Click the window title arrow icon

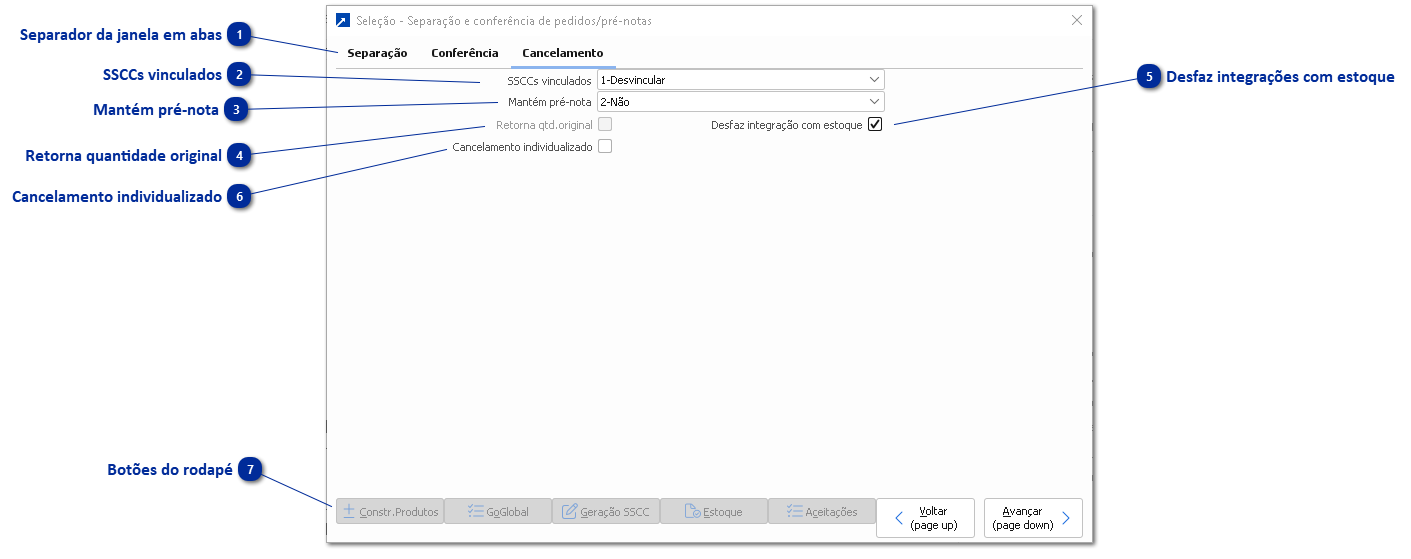(343, 20)
